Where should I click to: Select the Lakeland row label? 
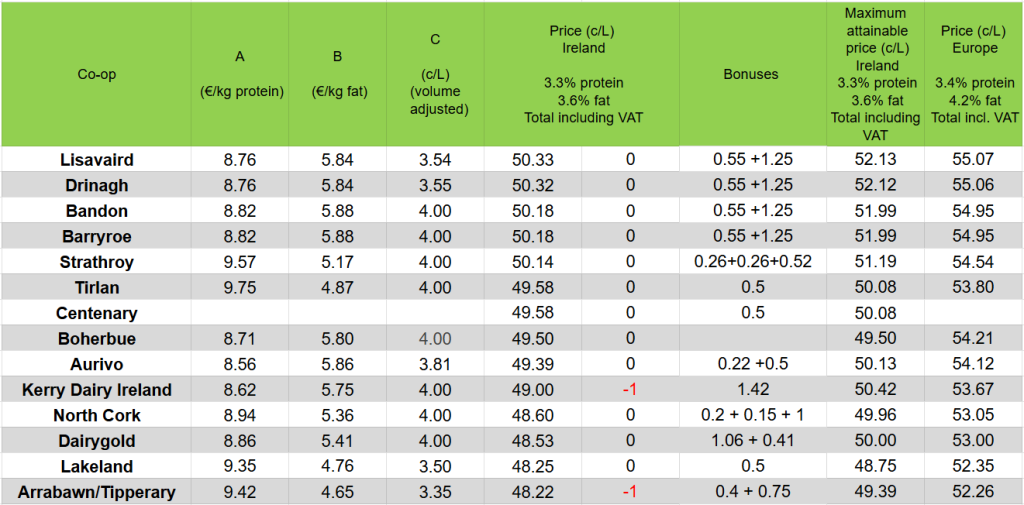point(96,466)
